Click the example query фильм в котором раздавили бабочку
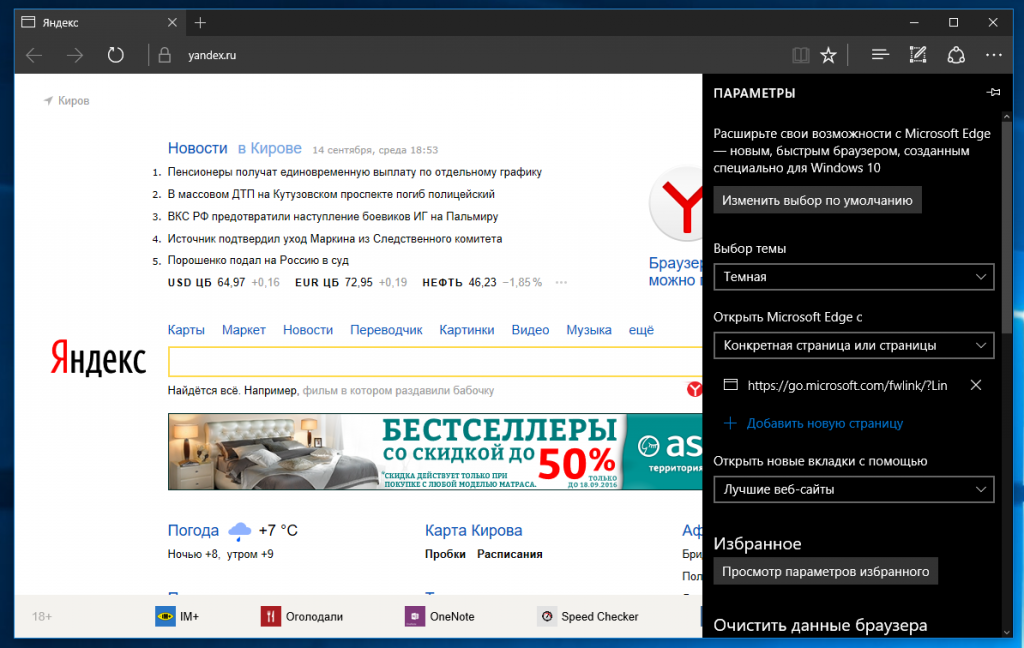 (398, 391)
